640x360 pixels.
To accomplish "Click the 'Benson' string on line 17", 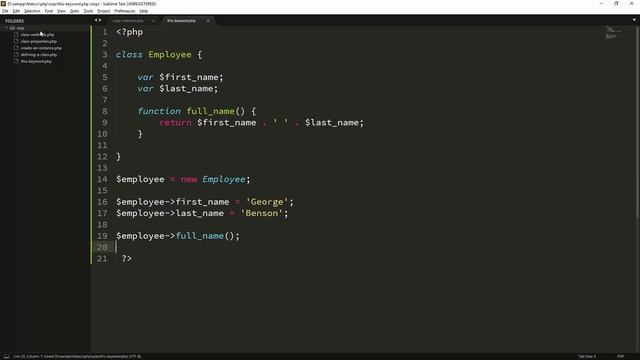I will [x=262, y=213].
